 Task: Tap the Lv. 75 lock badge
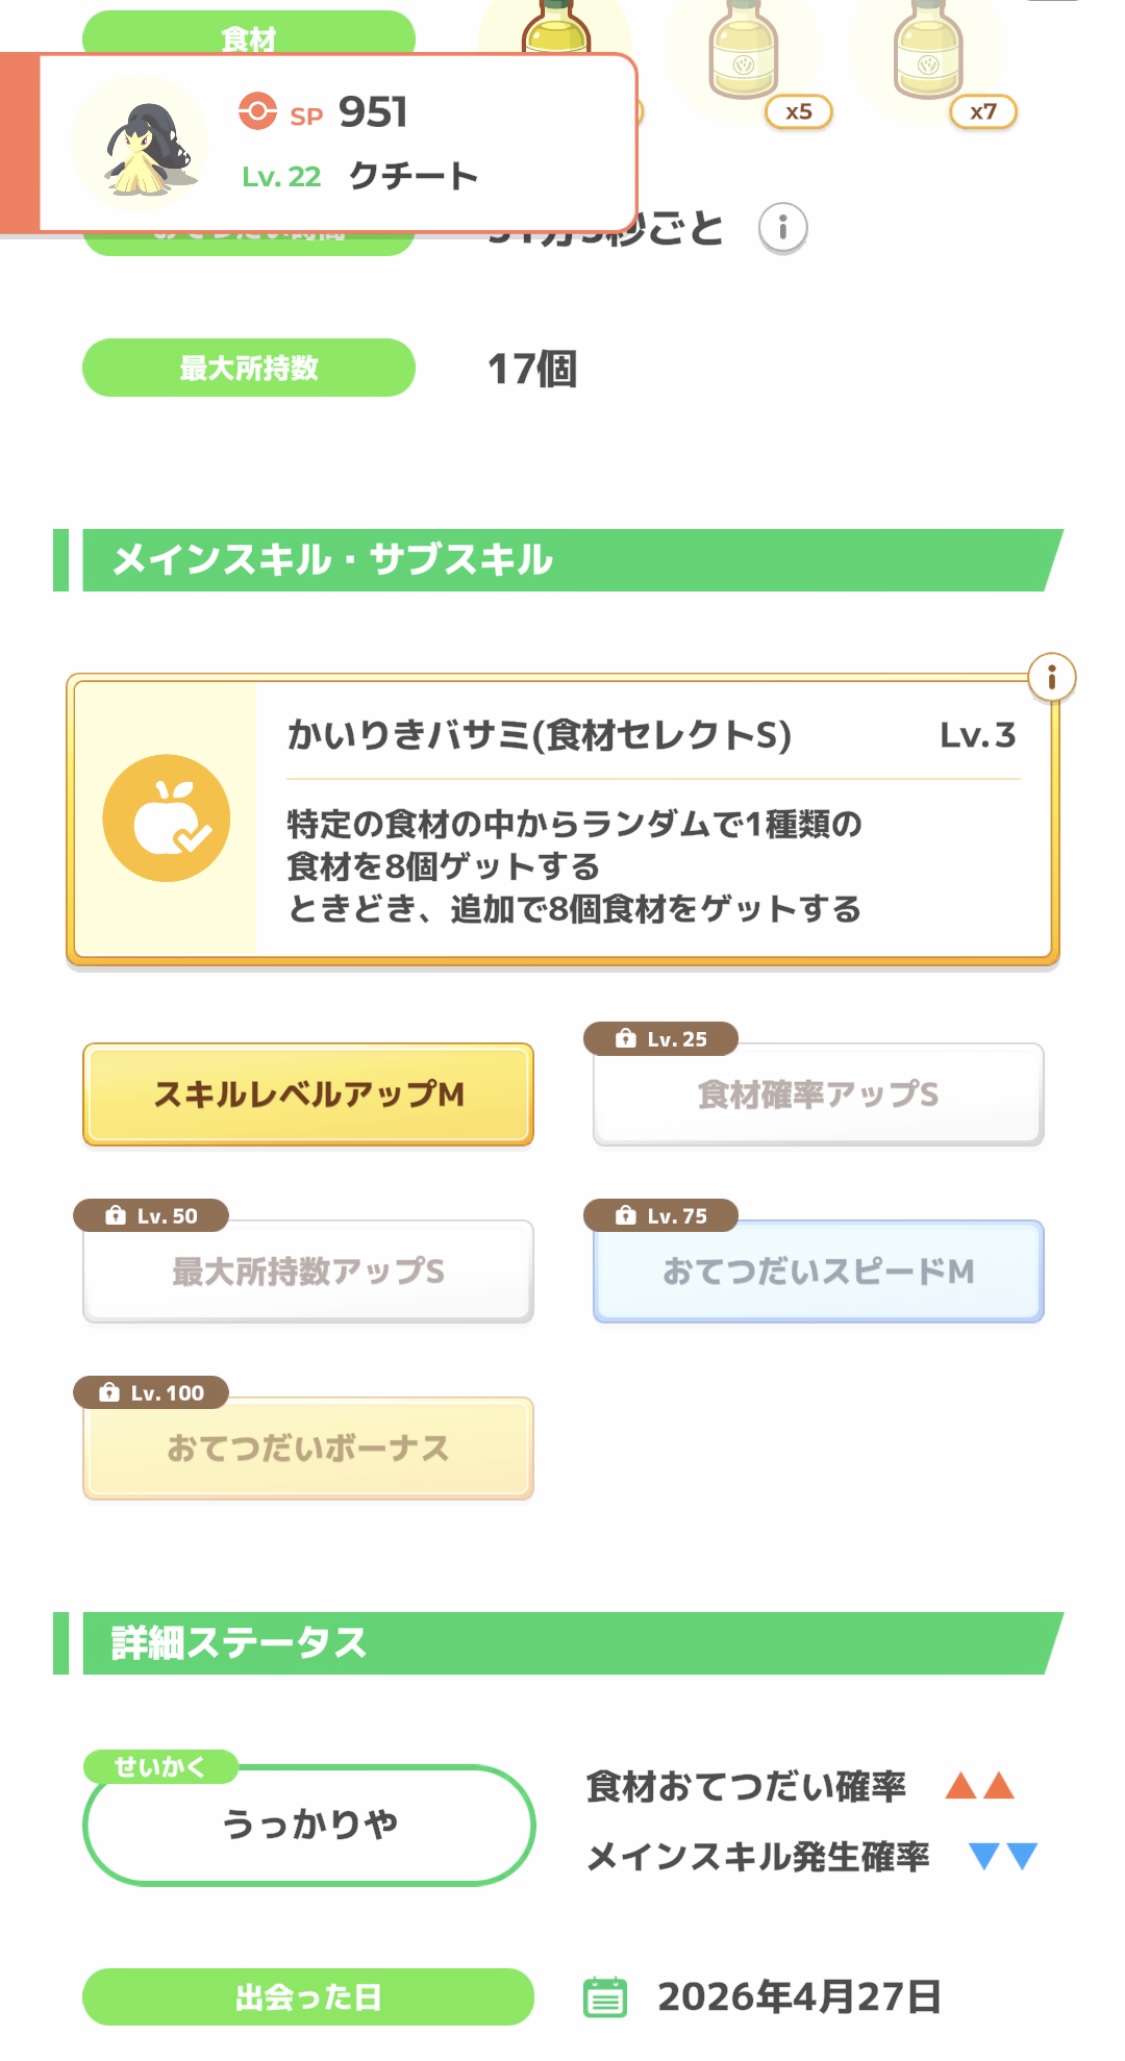pos(661,1215)
